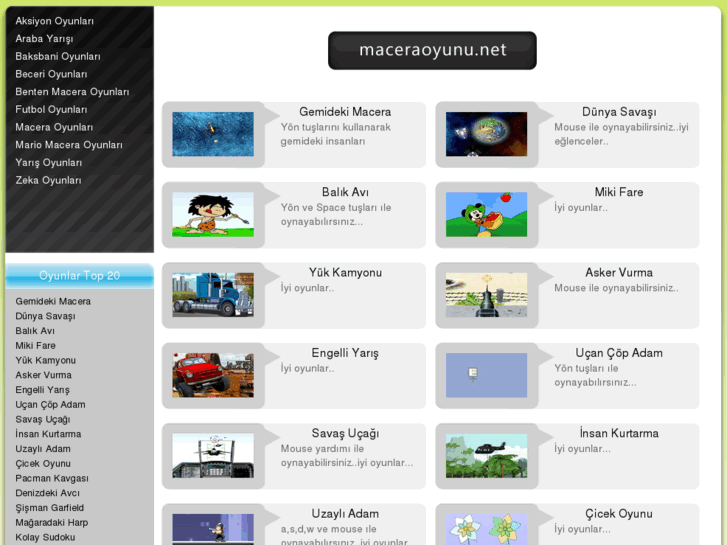Select Miki Fare in Top 20 list
This screenshot has width=727, height=545.
pyautogui.click(x=35, y=346)
